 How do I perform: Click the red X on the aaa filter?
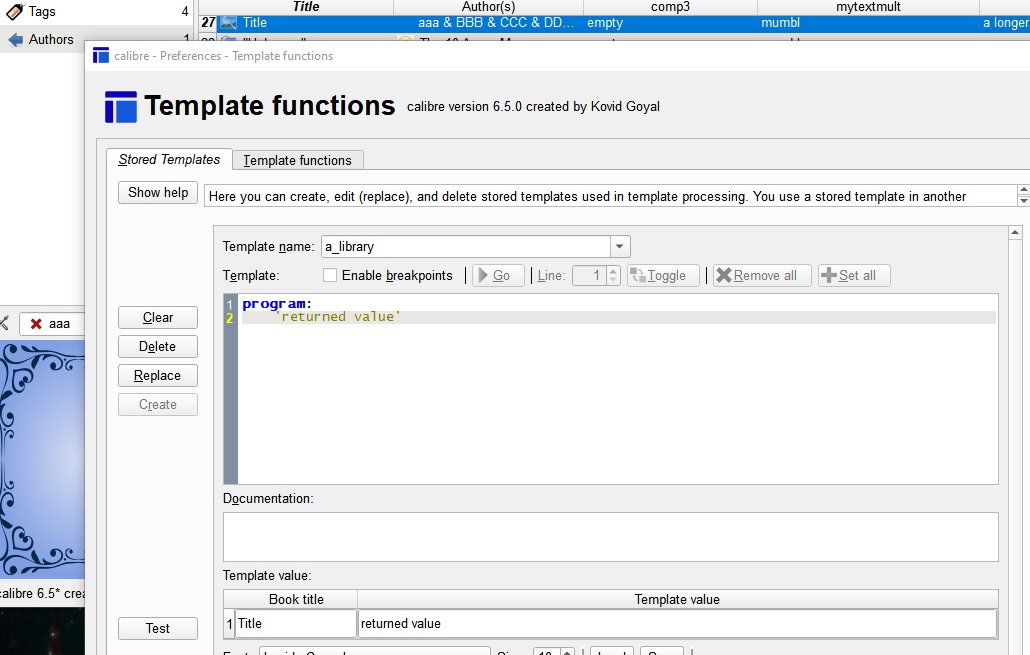tap(36, 324)
